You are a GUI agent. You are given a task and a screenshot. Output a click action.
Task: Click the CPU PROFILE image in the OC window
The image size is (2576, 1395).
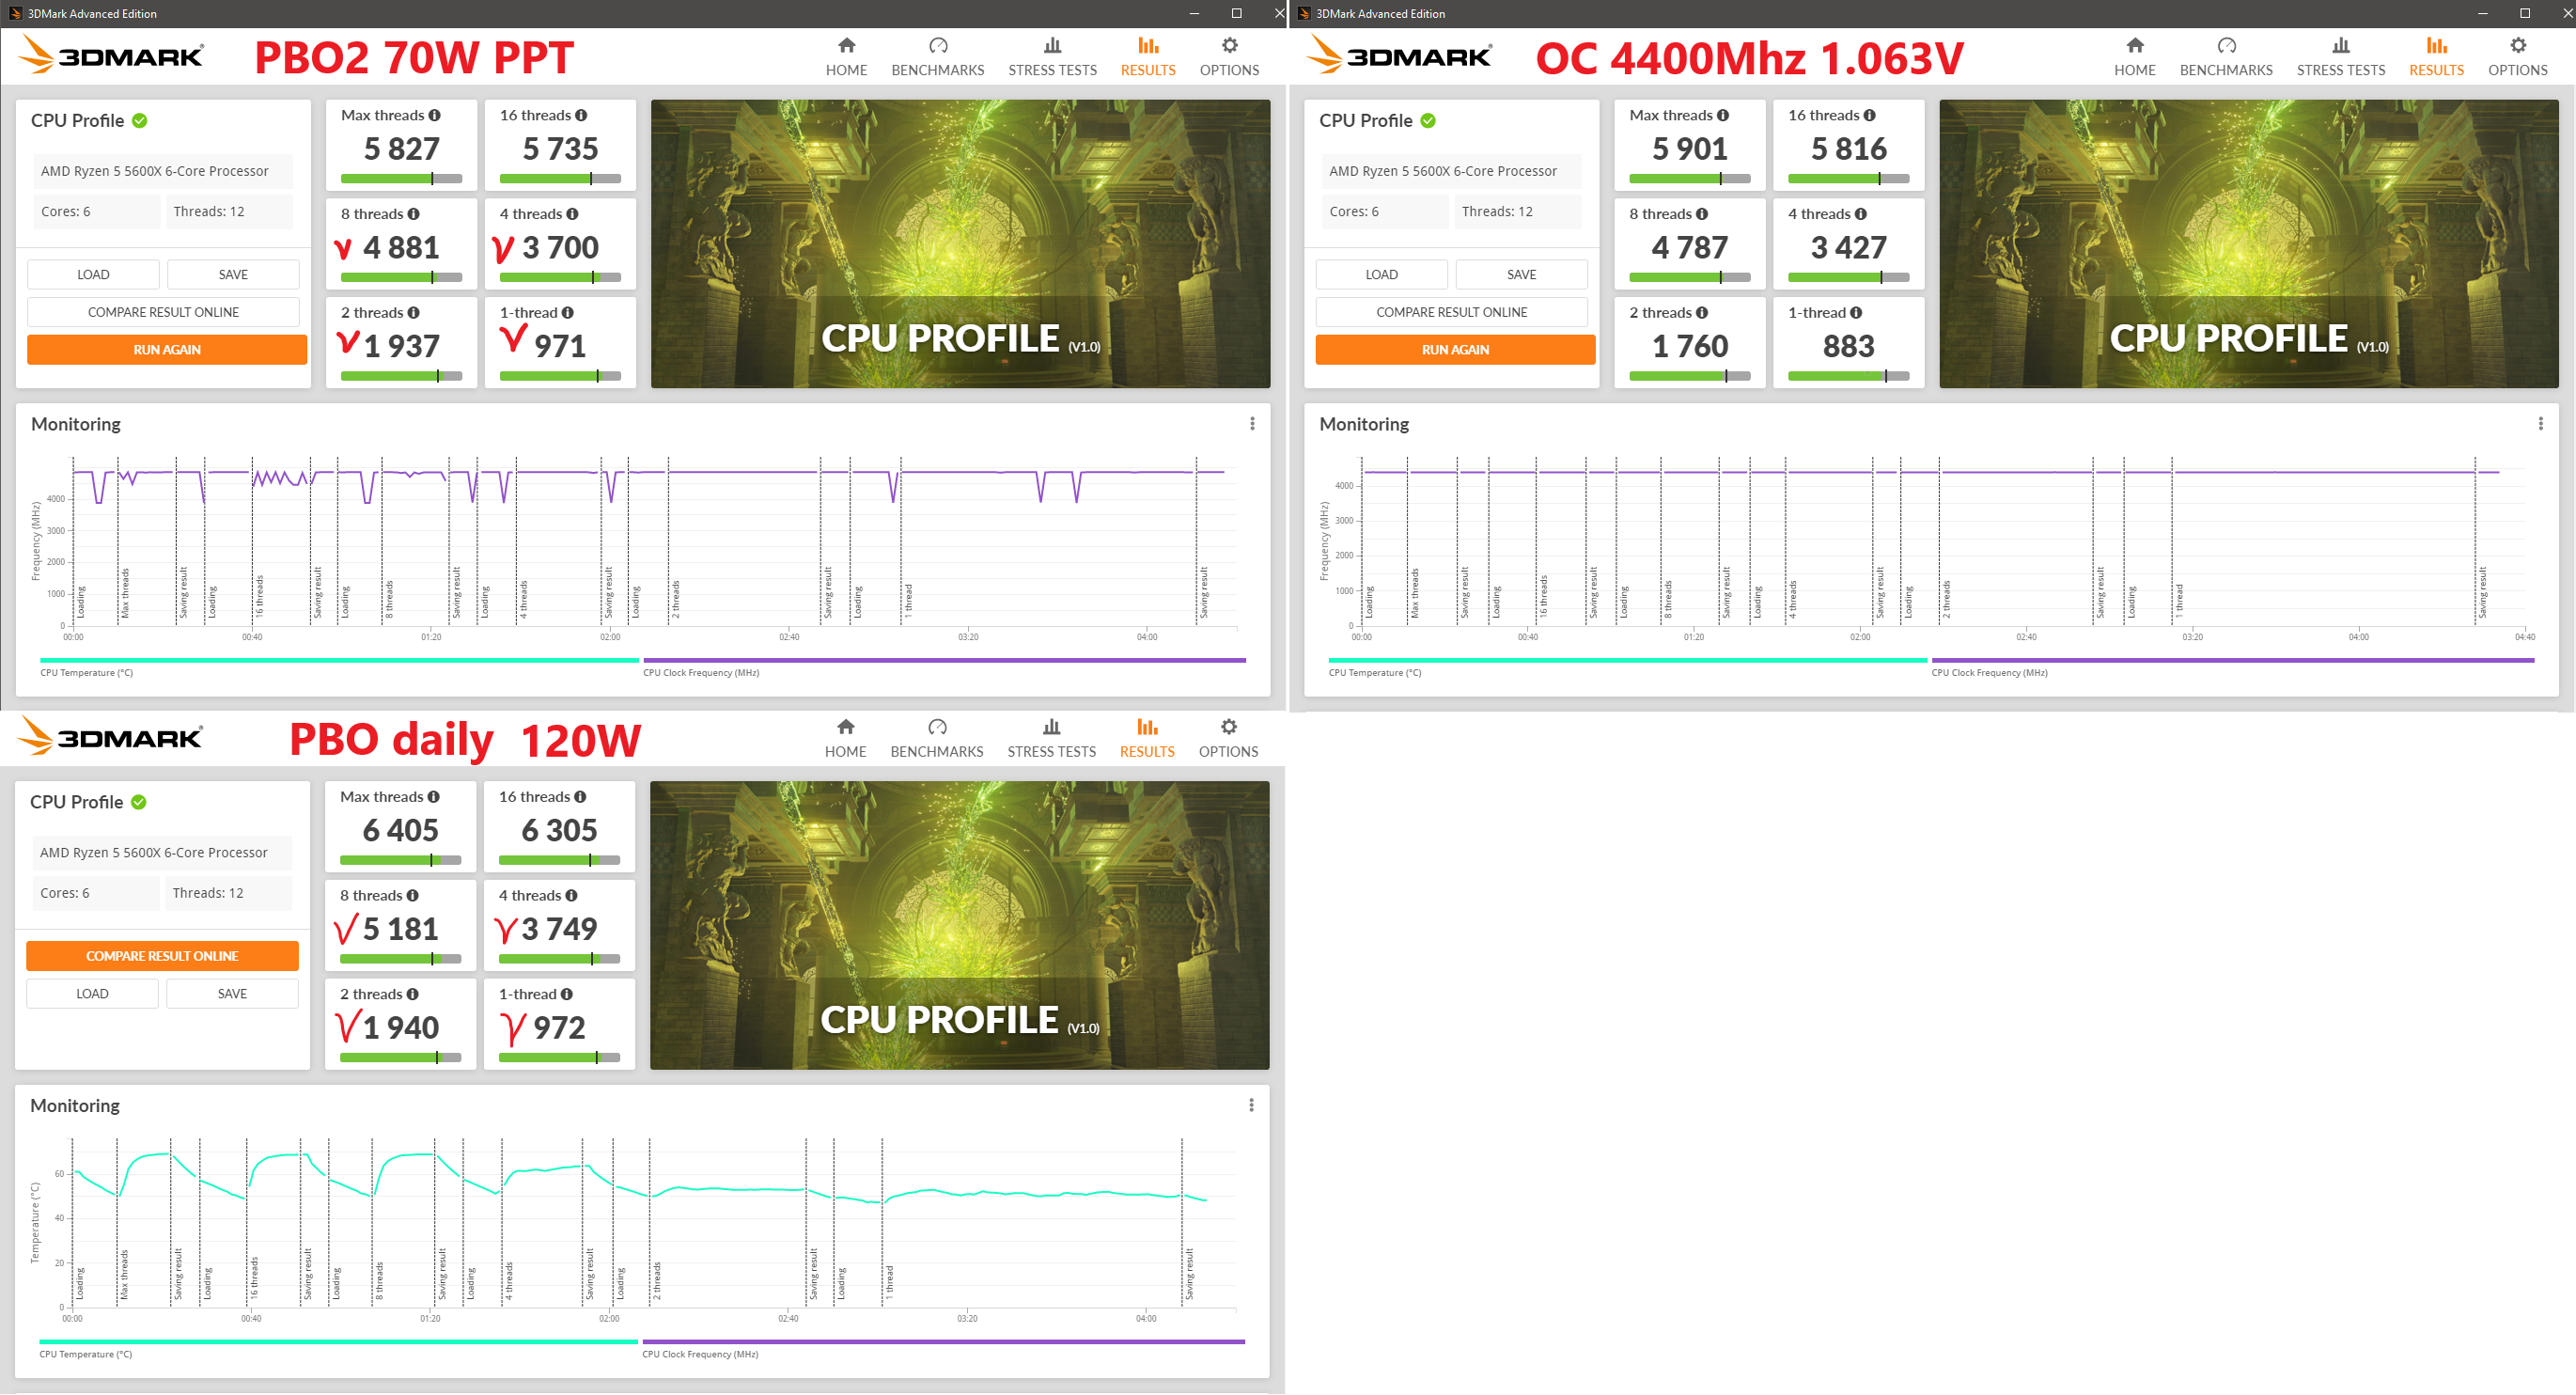(2247, 244)
